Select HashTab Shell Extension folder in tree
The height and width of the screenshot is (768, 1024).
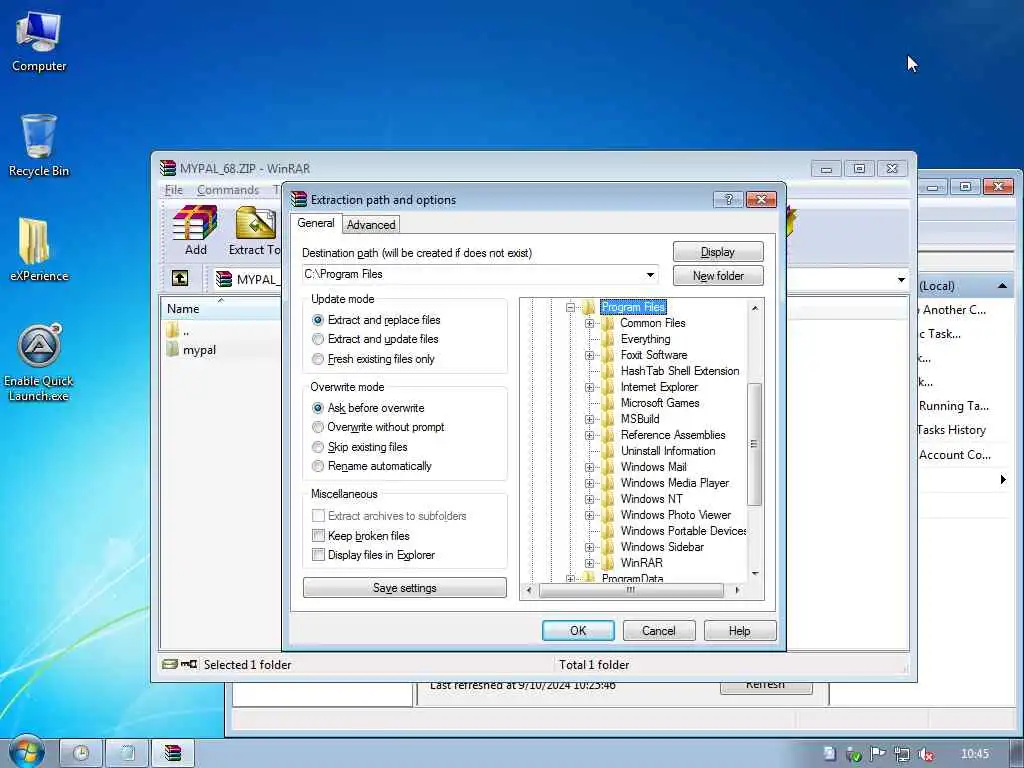click(680, 371)
